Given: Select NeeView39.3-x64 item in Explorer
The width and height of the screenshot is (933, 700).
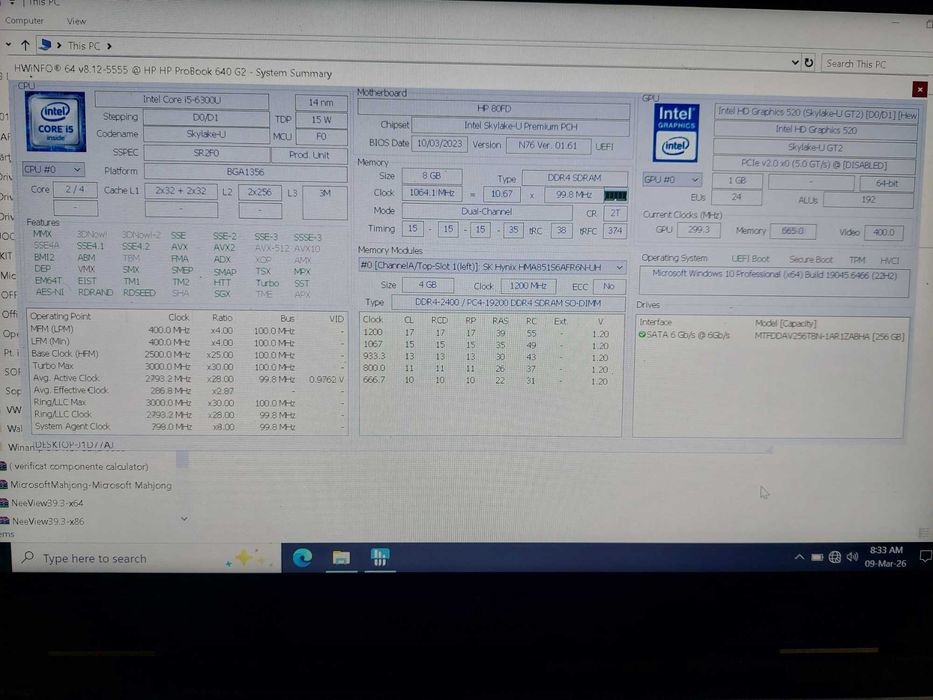Looking at the screenshot, I should click(47, 503).
